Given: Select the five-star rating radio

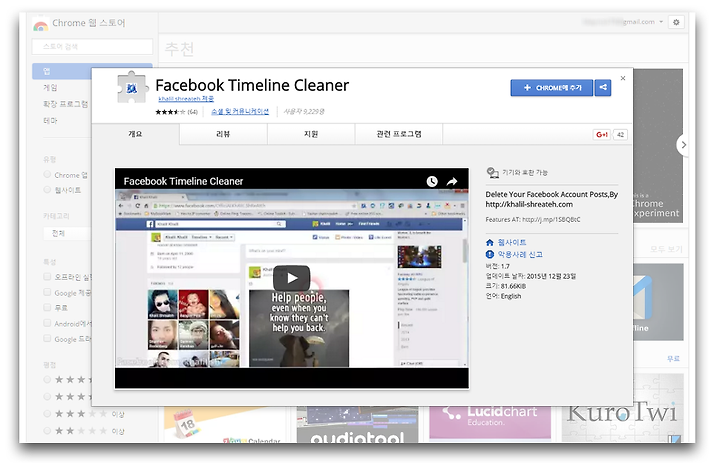Looking at the screenshot, I should pyautogui.click(x=47, y=379).
